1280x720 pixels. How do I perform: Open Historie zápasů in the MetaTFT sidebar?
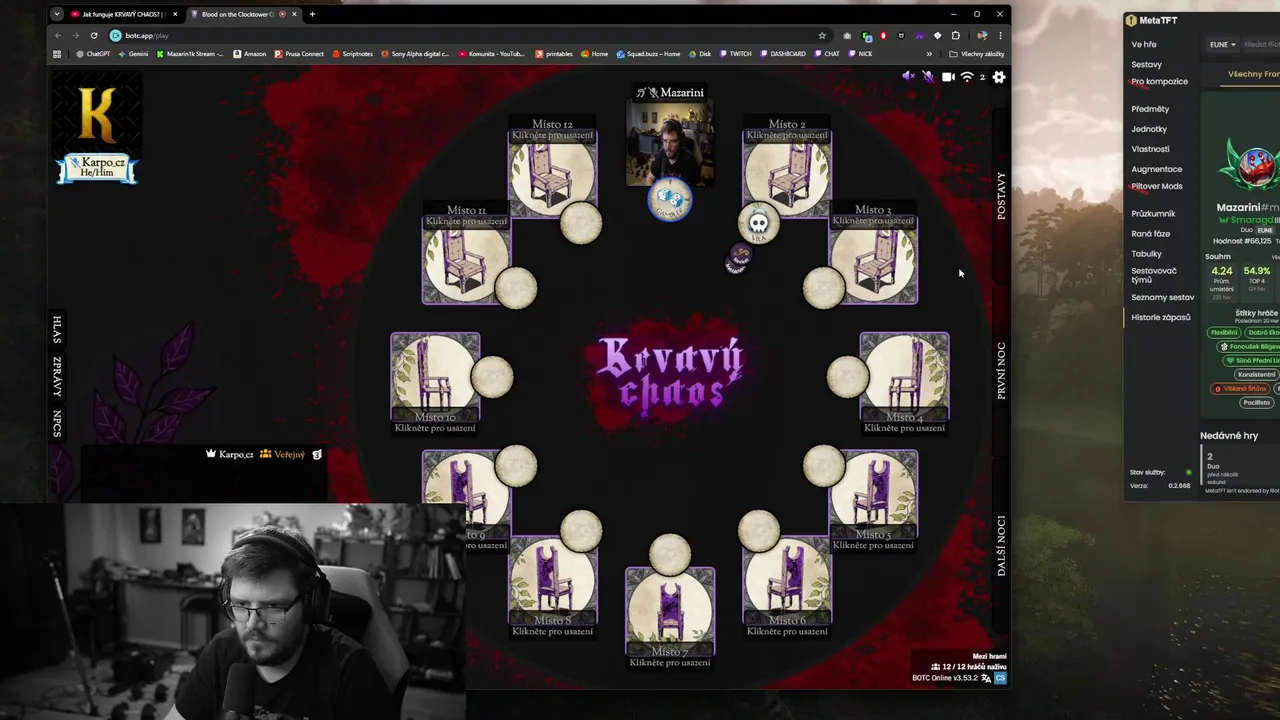tap(1161, 317)
